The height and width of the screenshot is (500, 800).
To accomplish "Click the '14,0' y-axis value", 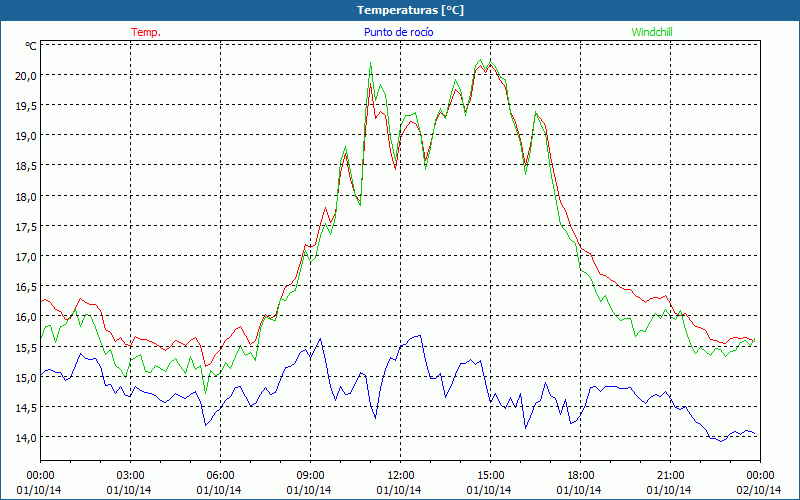I will tap(27, 438).
